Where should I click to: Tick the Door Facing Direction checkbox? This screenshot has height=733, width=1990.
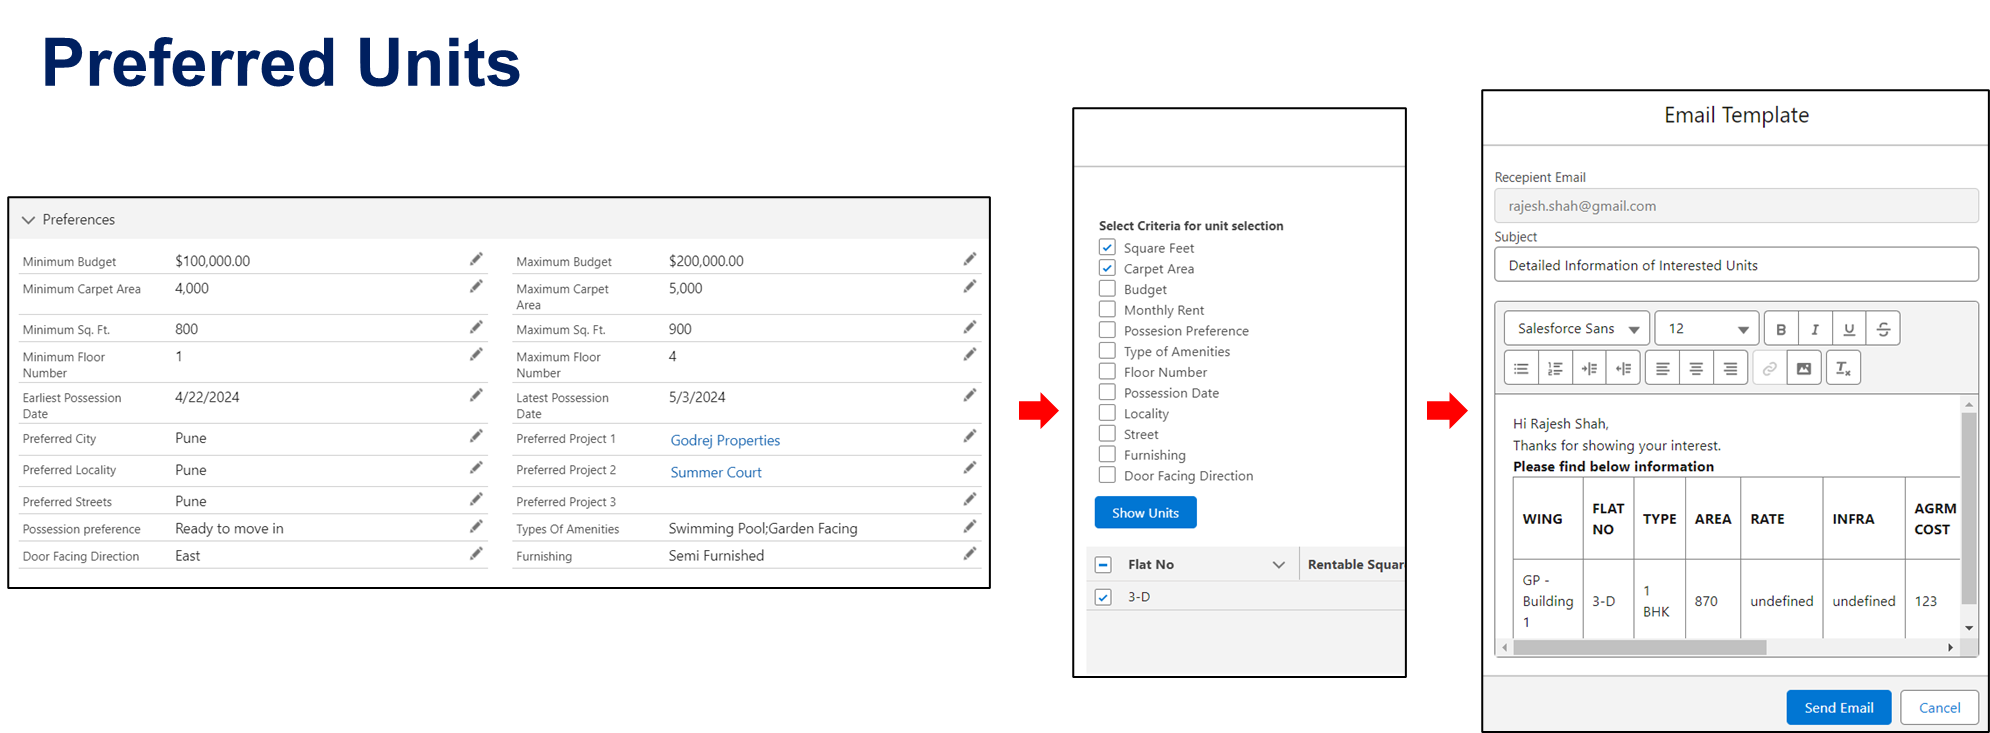coord(1107,476)
